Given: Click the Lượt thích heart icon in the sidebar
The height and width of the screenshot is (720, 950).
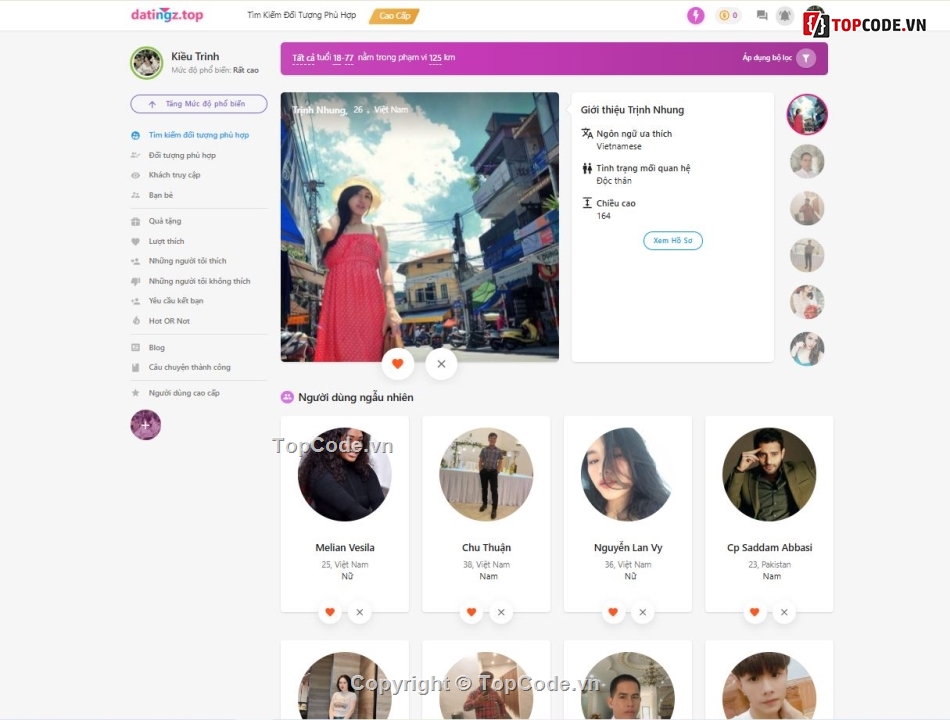Looking at the screenshot, I should click(136, 241).
